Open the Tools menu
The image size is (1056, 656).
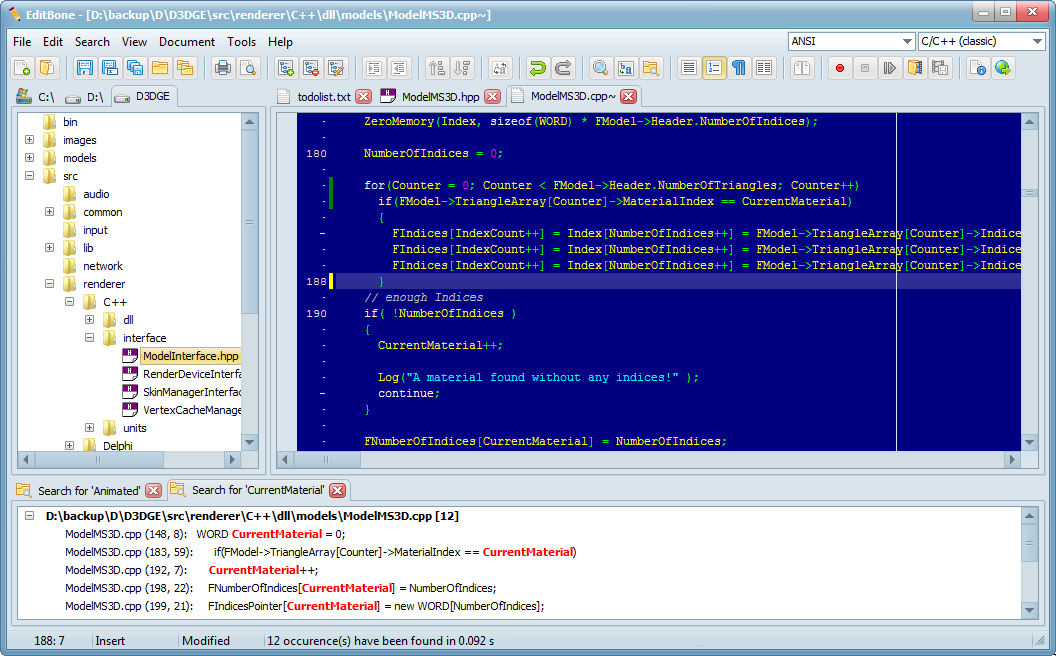(241, 42)
